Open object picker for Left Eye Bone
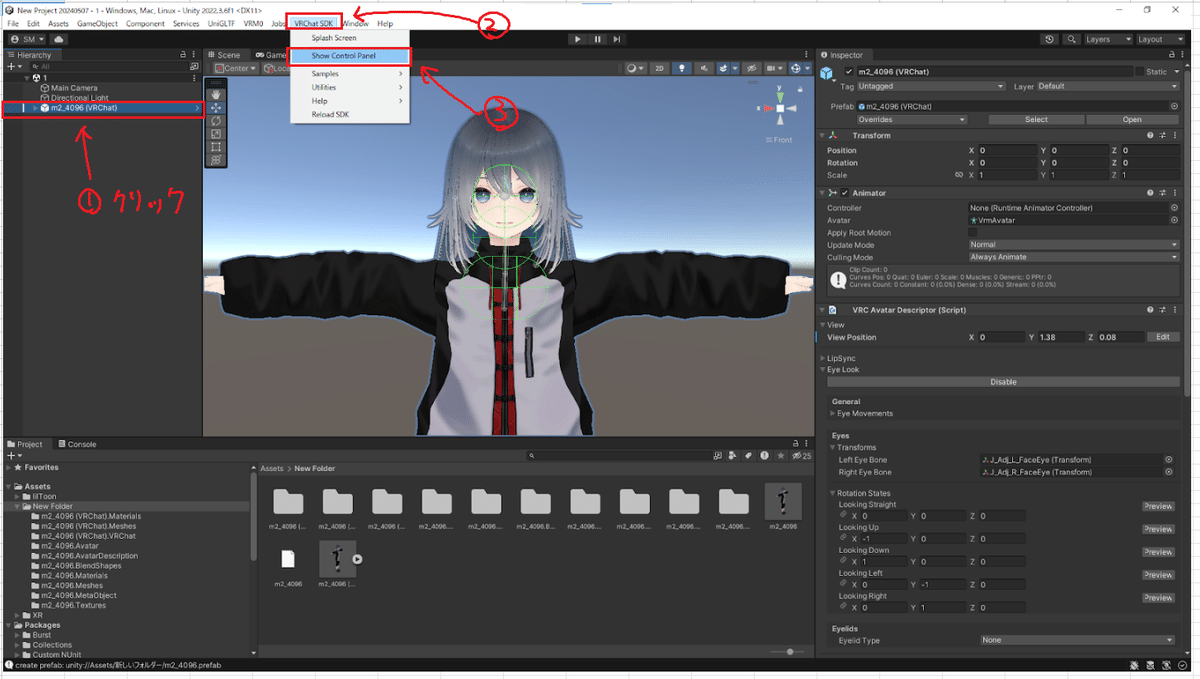1200x679 pixels. pos(1169,460)
